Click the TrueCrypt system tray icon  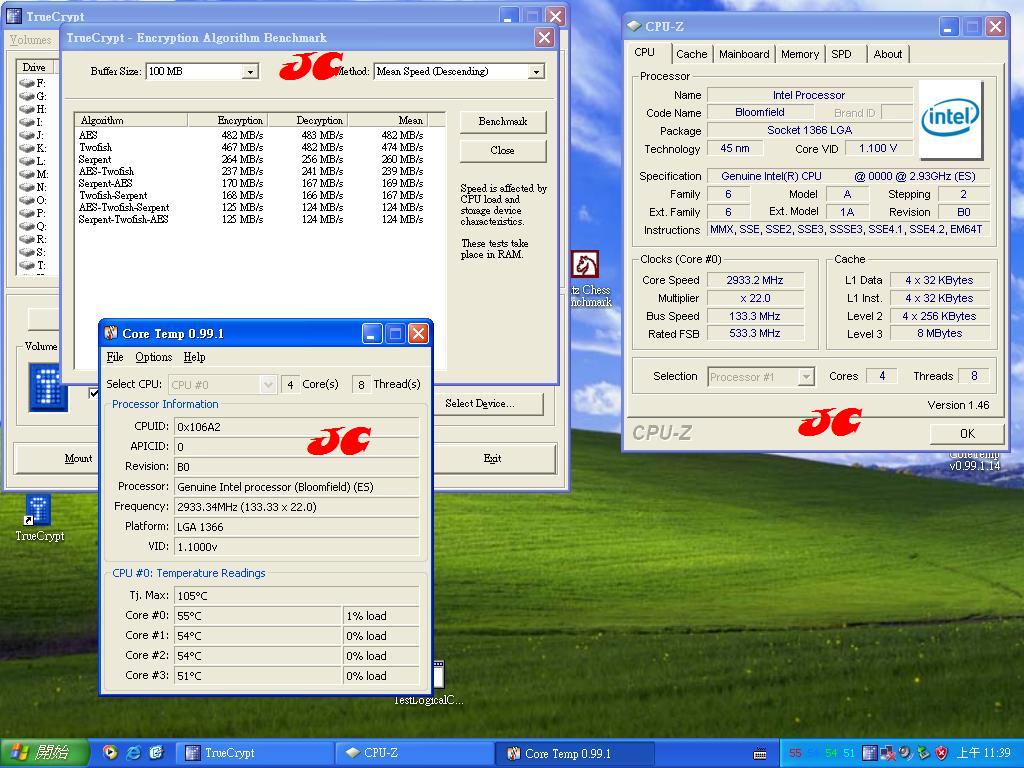869,753
